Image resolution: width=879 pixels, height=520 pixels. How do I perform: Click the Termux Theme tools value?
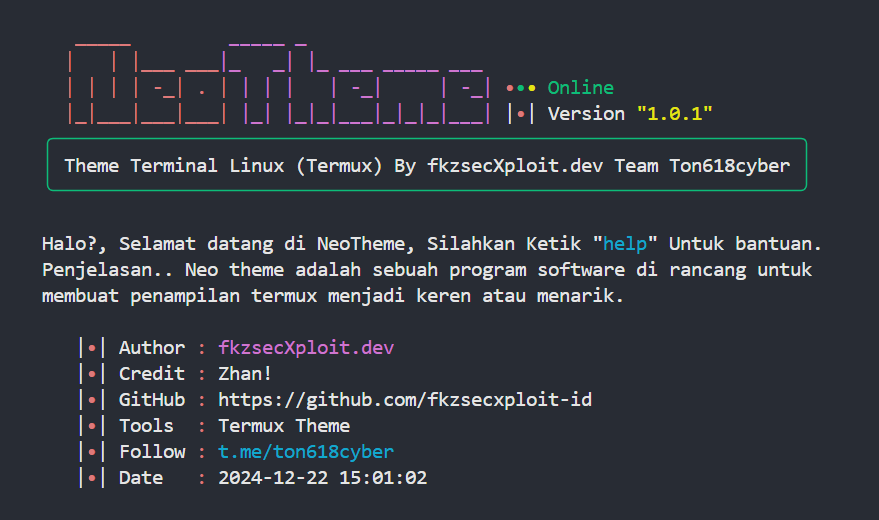click(284, 426)
